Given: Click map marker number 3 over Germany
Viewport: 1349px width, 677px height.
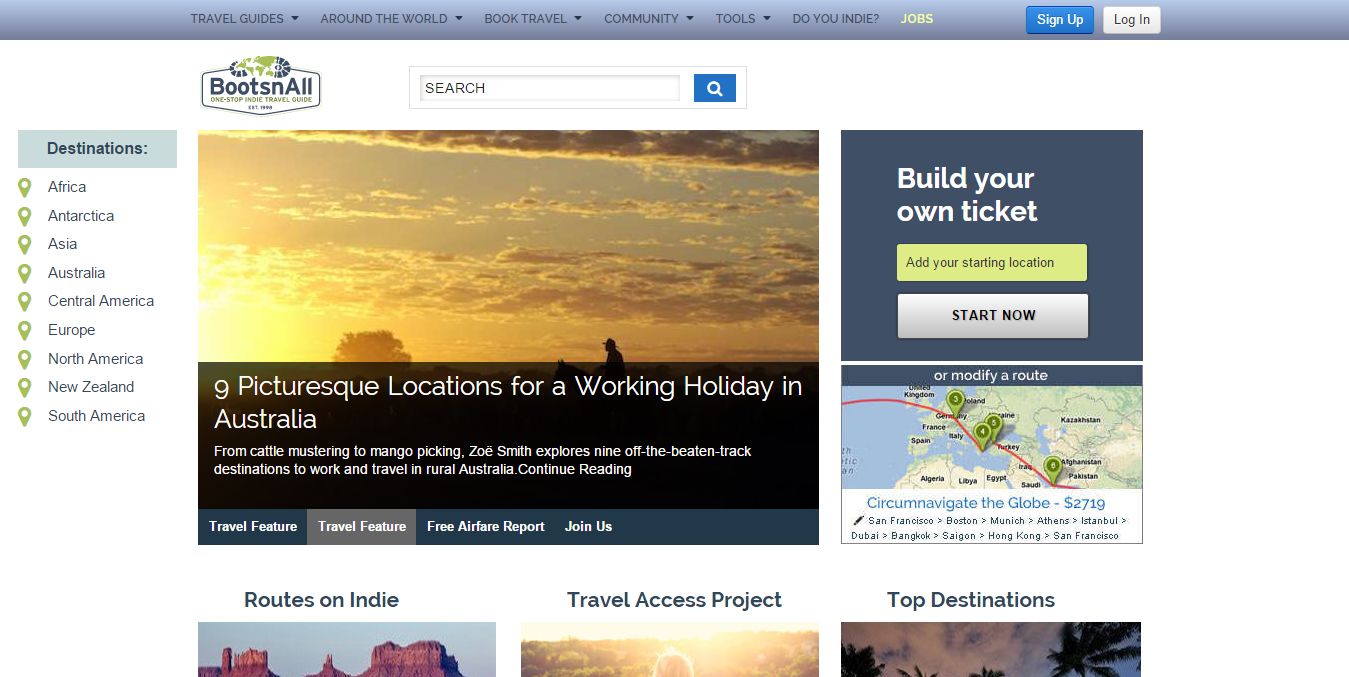Looking at the screenshot, I should click(x=955, y=402).
